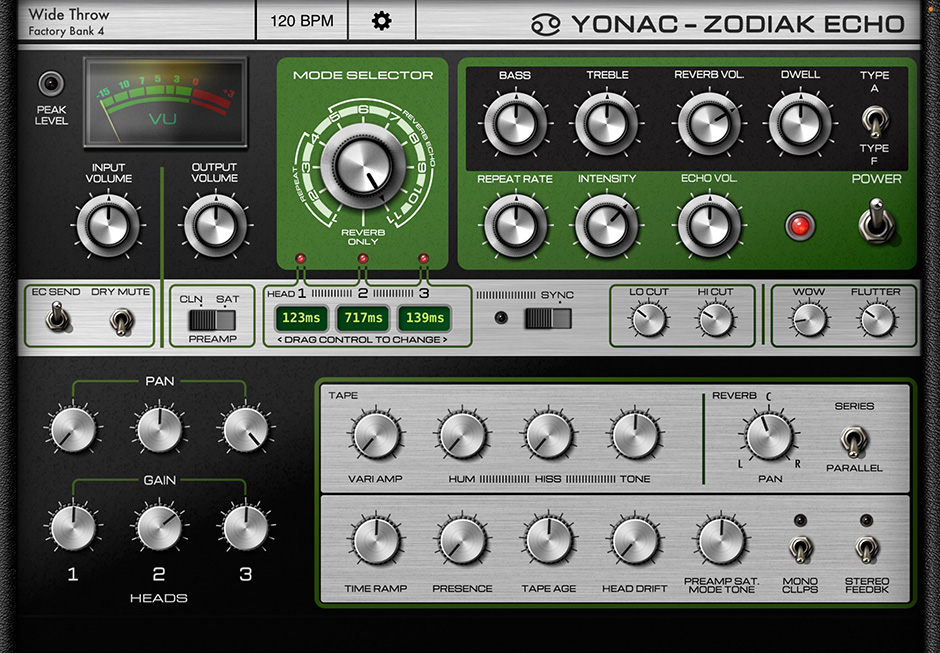Image resolution: width=940 pixels, height=653 pixels.
Task: Click the Reverb Vol. knob
Action: 709,122
